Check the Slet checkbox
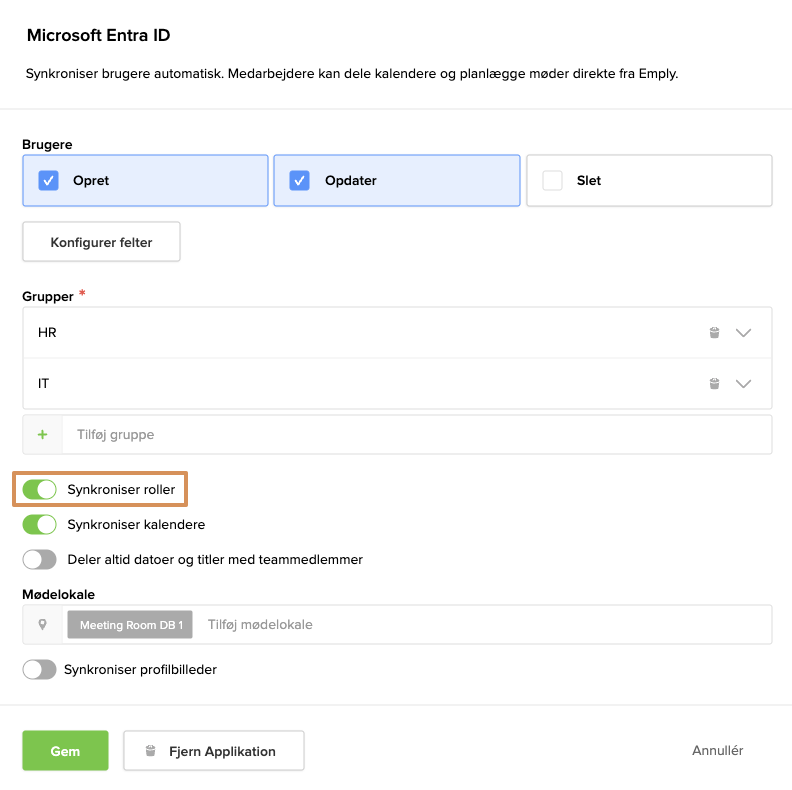This screenshot has width=792, height=790. tap(552, 181)
